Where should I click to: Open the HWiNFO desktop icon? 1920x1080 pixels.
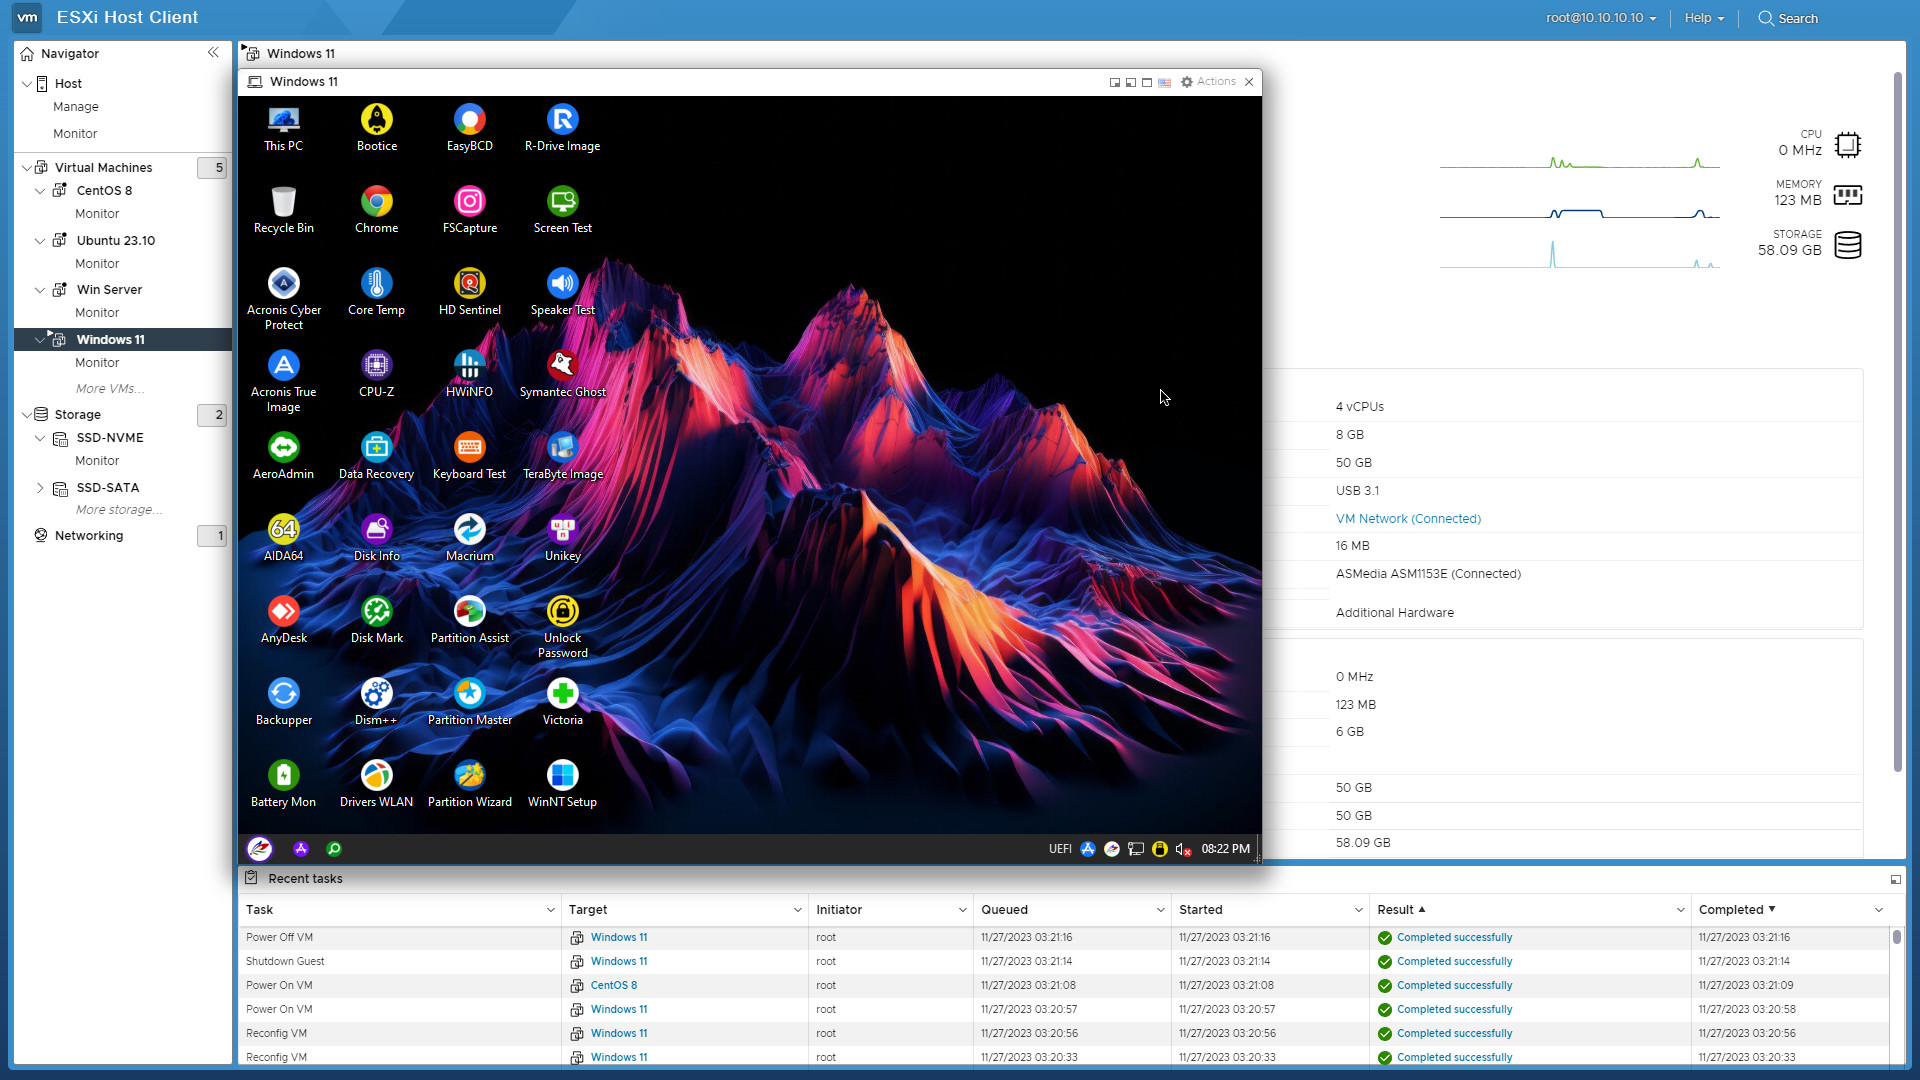point(469,367)
